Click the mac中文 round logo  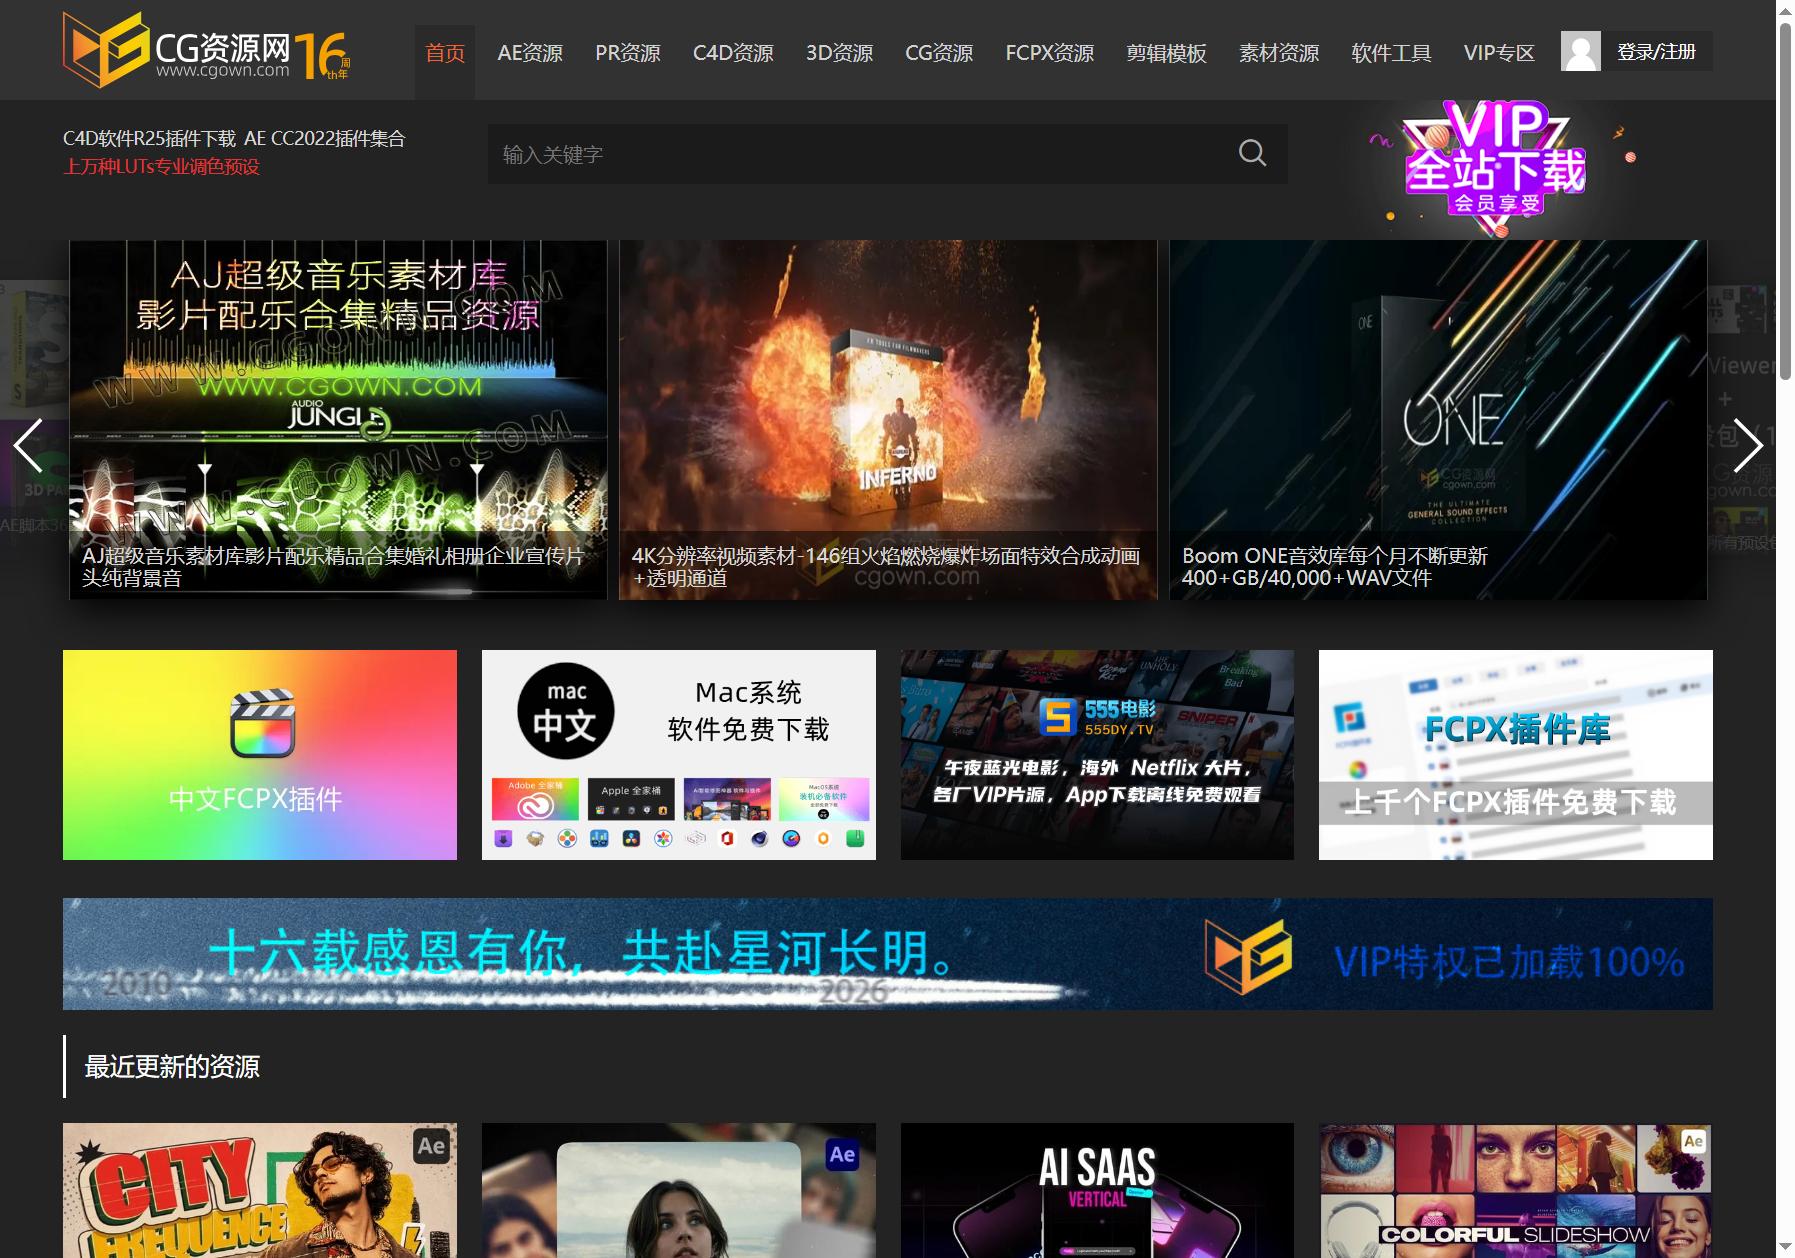[x=566, y=712]
